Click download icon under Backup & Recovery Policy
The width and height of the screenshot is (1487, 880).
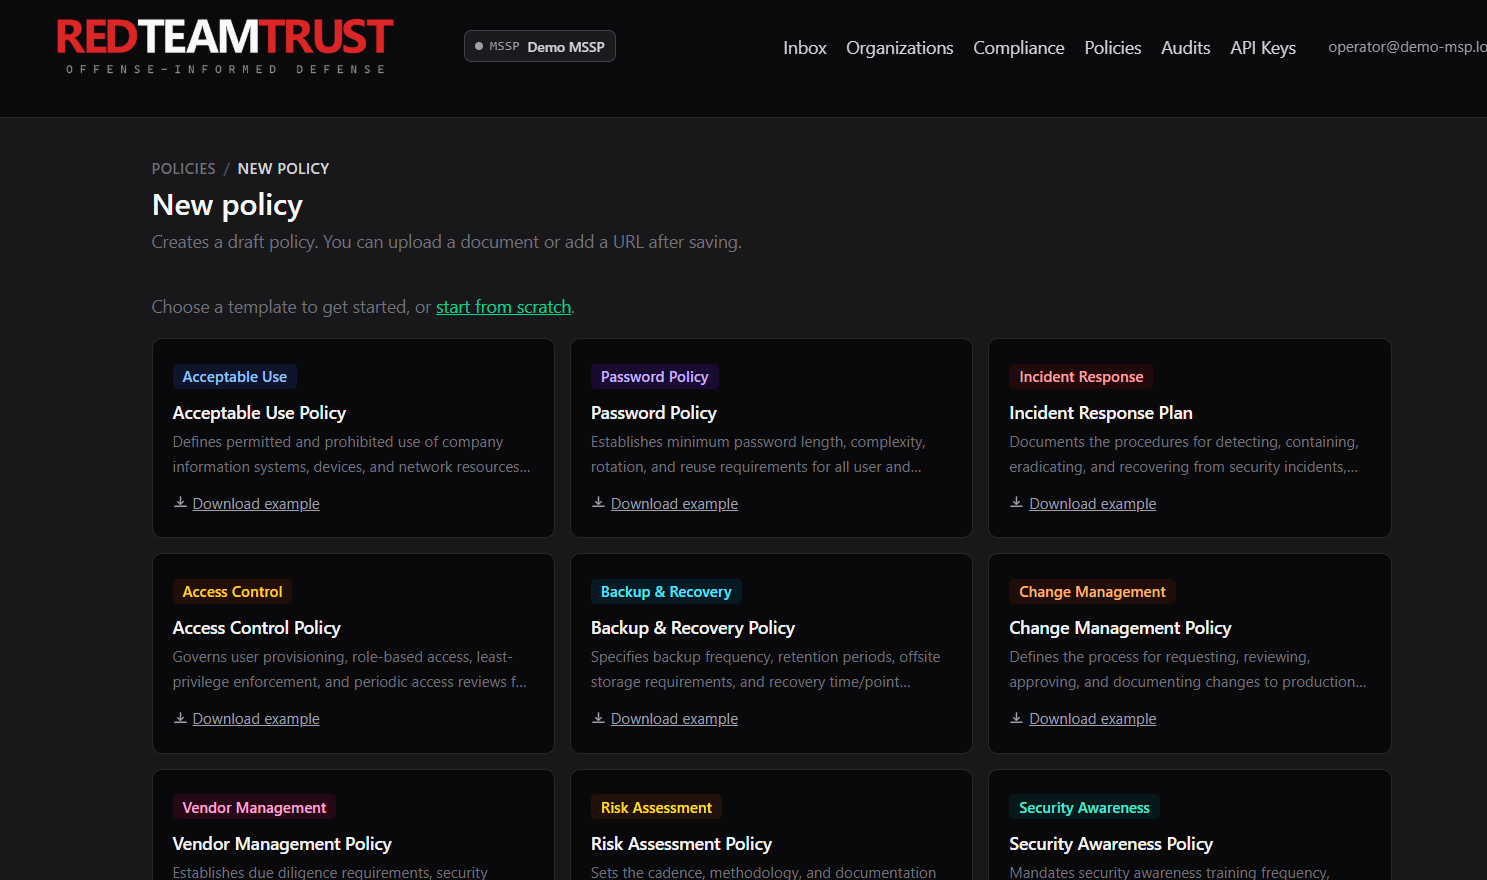click(598, 718)
